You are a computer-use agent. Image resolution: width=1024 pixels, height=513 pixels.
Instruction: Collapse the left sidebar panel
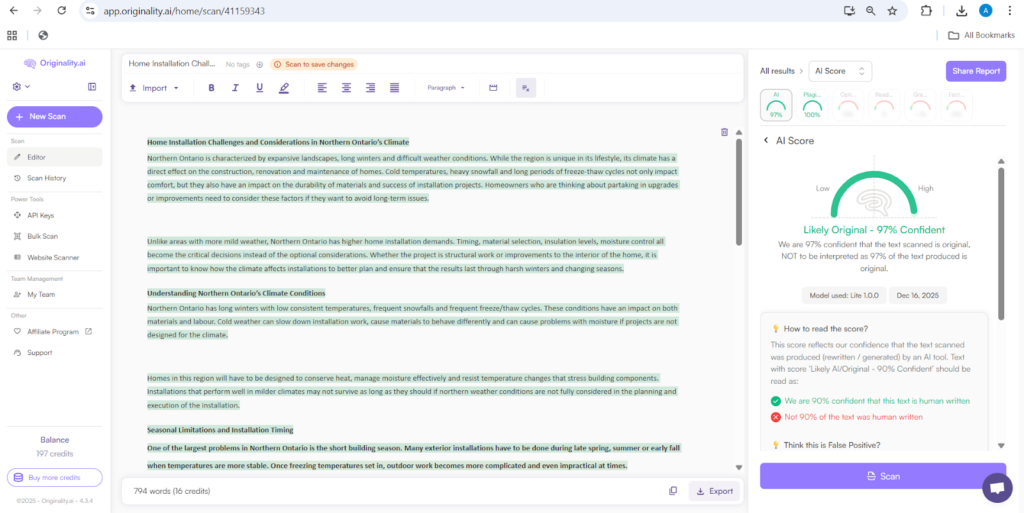tap(92, 87)
